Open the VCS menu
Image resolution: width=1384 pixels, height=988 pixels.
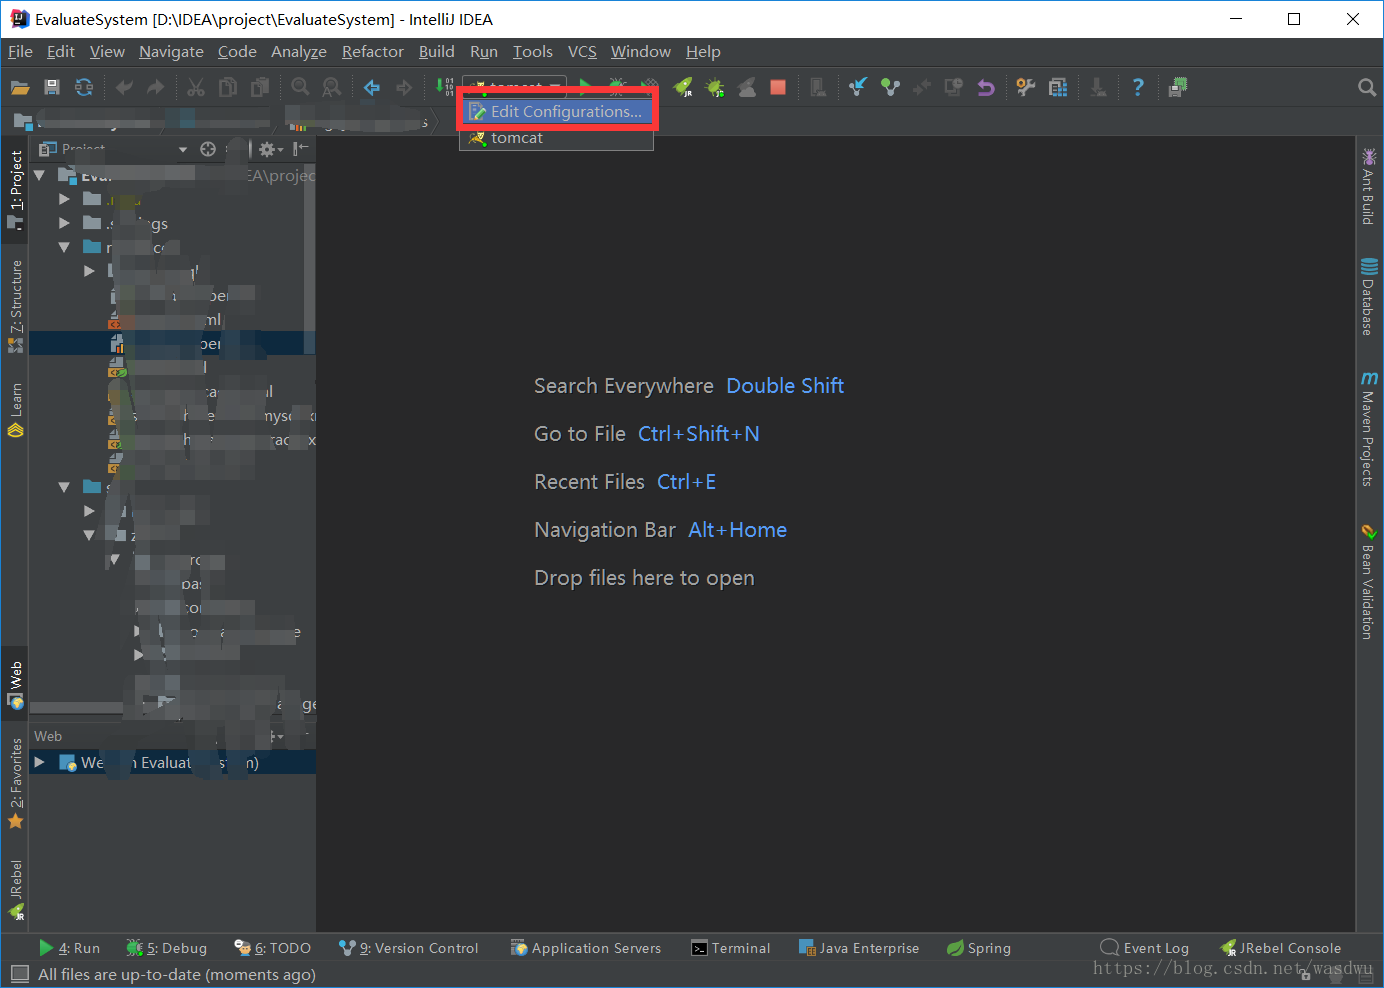pos(582,51)
